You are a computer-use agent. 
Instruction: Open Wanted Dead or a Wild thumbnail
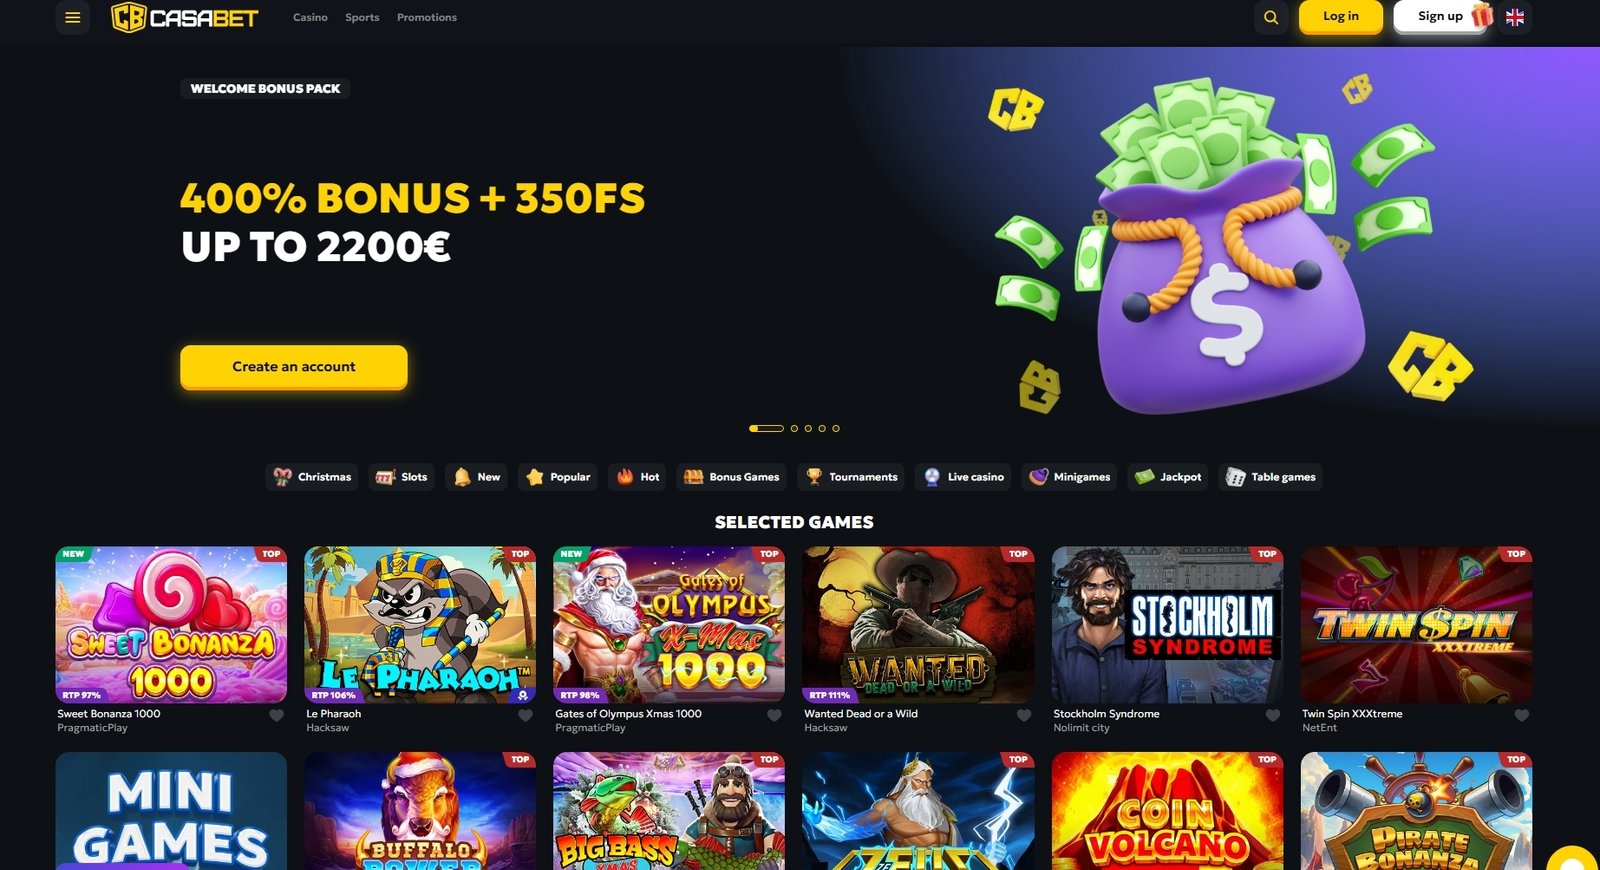tap(918, 624)
